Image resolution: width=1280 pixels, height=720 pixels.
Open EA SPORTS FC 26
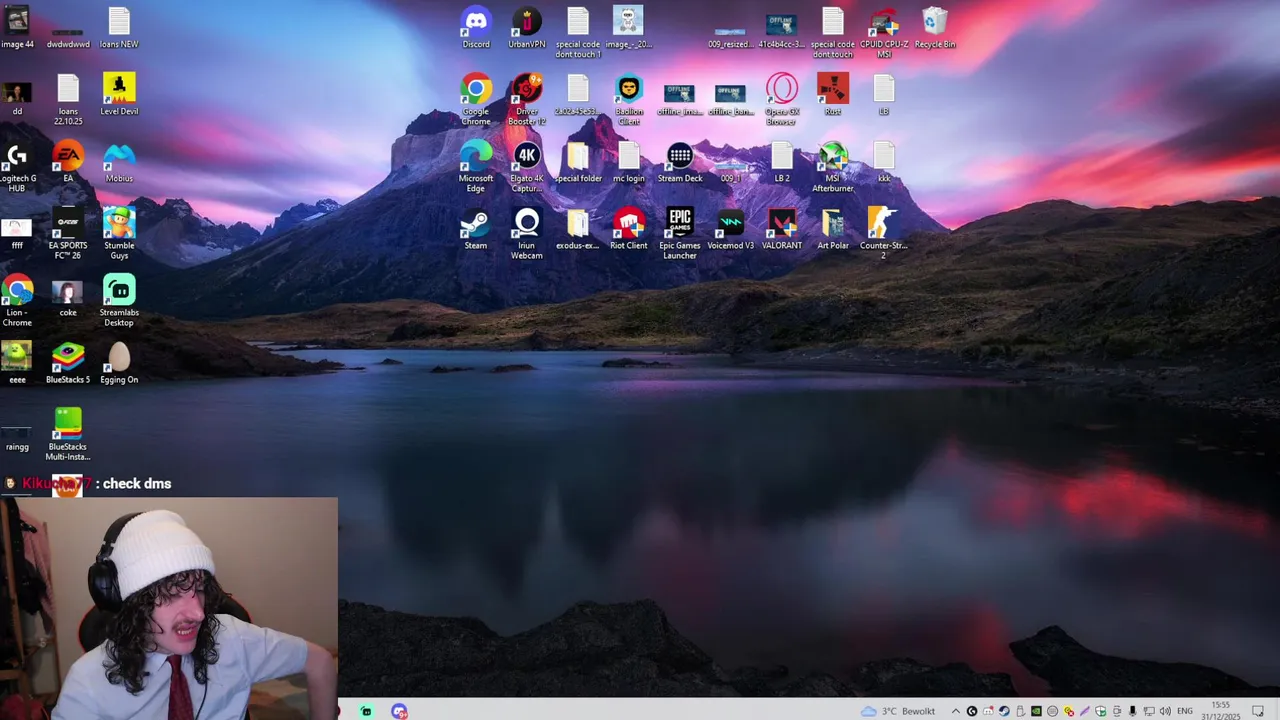68,233
